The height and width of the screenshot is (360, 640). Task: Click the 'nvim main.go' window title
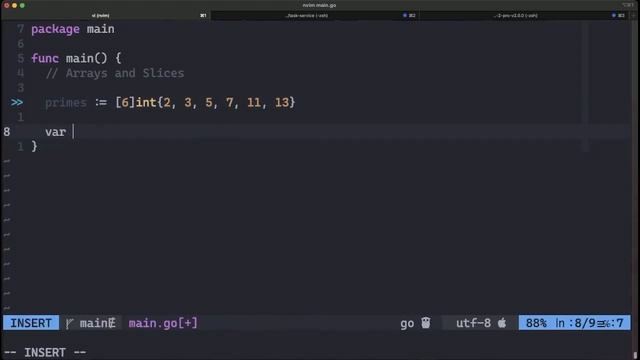(319, 5)
